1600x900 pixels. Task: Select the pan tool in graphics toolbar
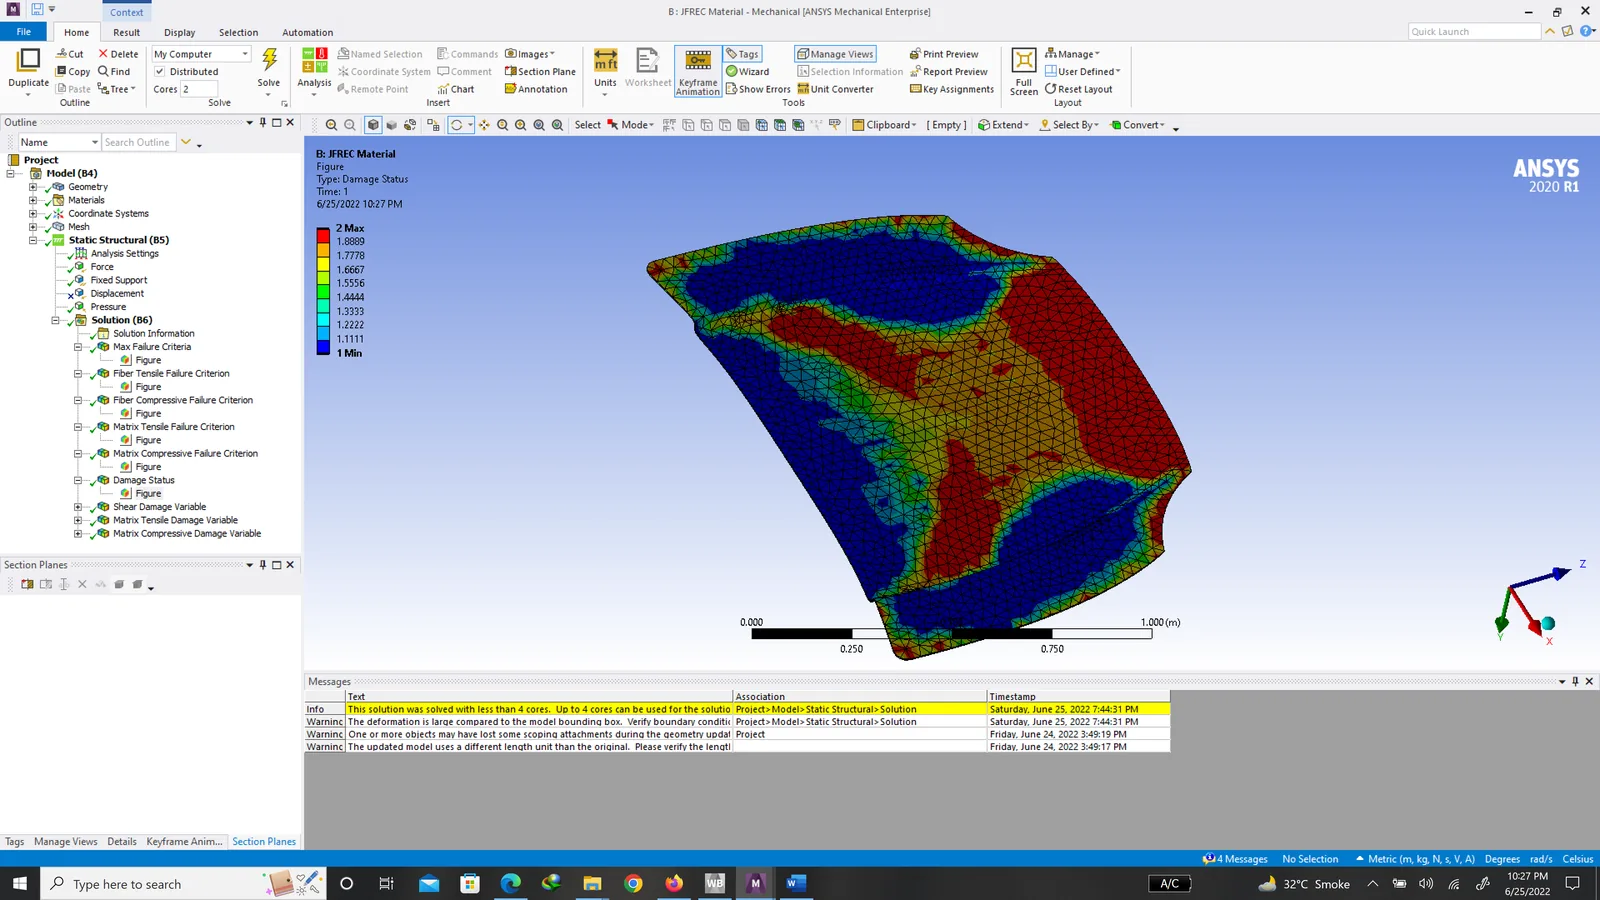click(x=484, y=125)
